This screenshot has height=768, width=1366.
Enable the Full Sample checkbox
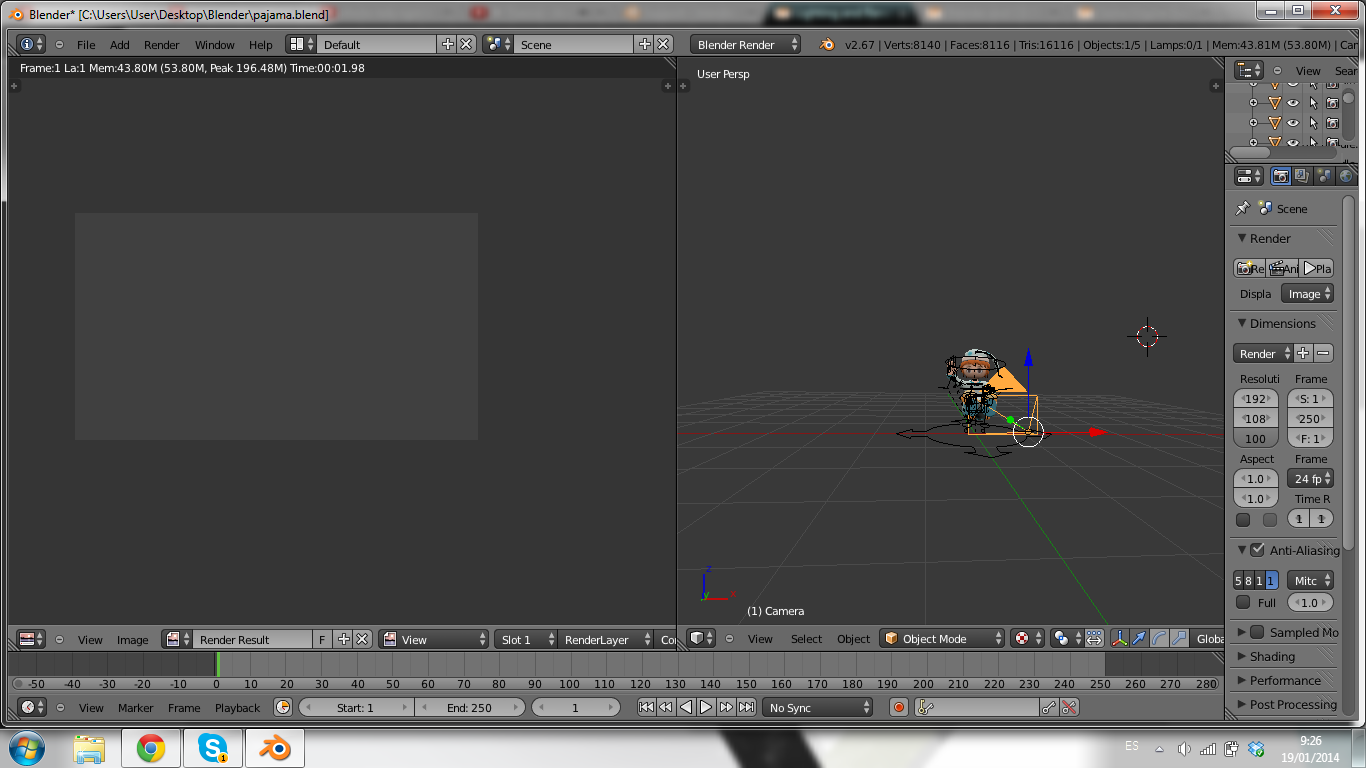1243,602
